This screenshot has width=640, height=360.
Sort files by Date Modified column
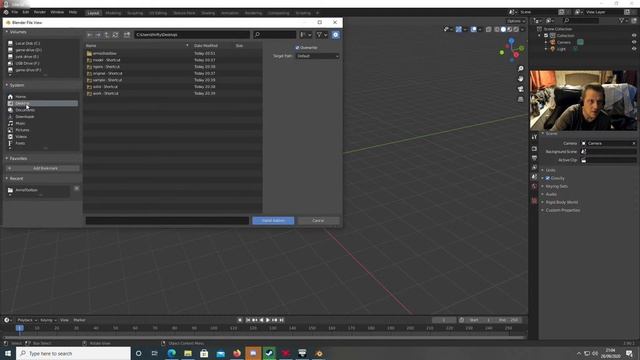coord(206,46)
